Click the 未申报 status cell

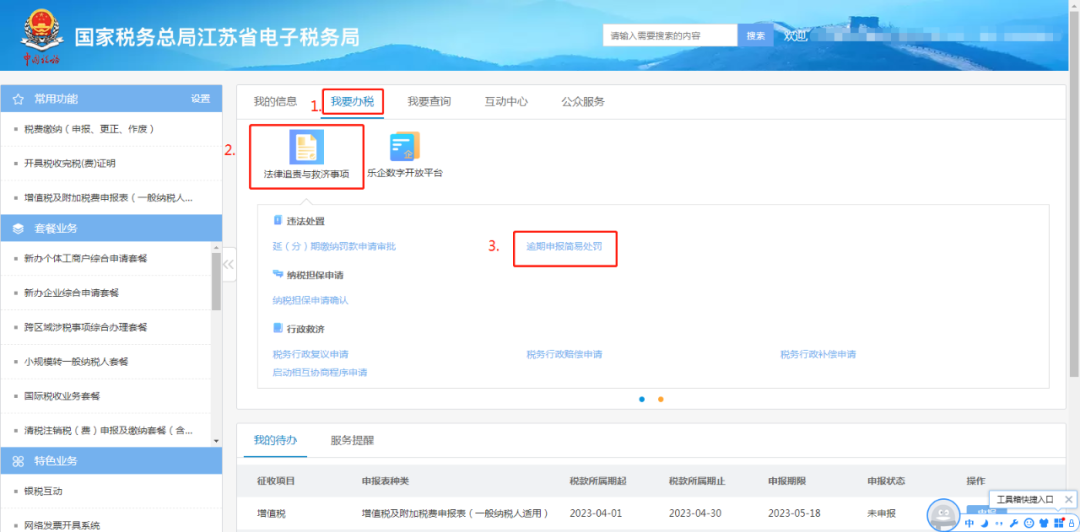(882, 513)
